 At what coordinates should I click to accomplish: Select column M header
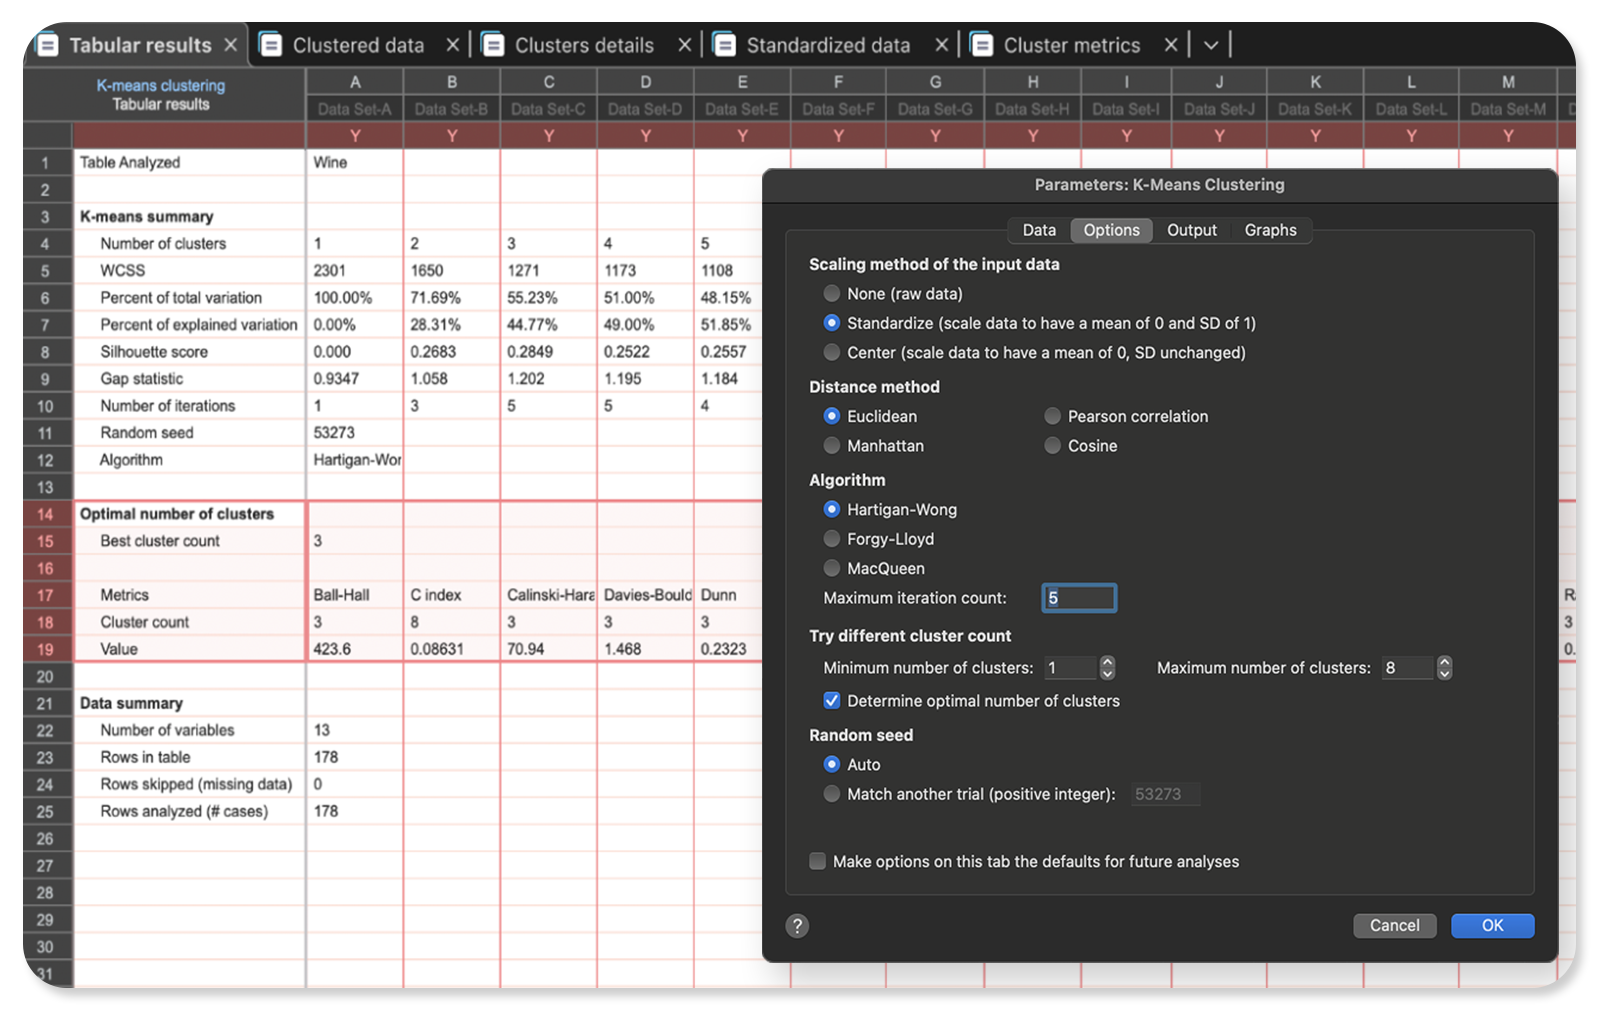[1508, 82]
